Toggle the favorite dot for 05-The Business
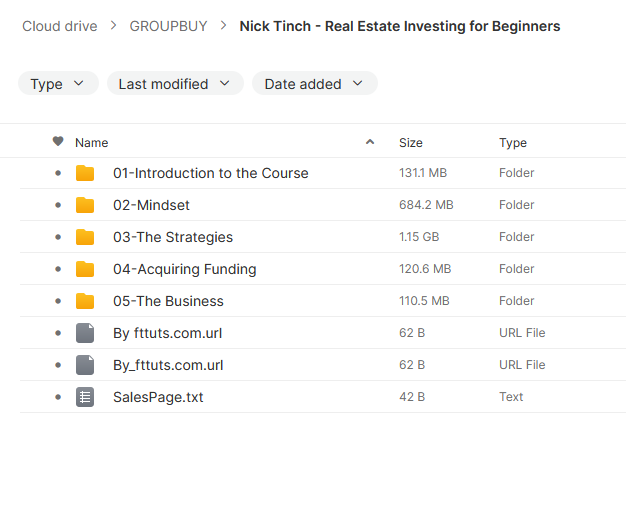 tap(58, 301)
